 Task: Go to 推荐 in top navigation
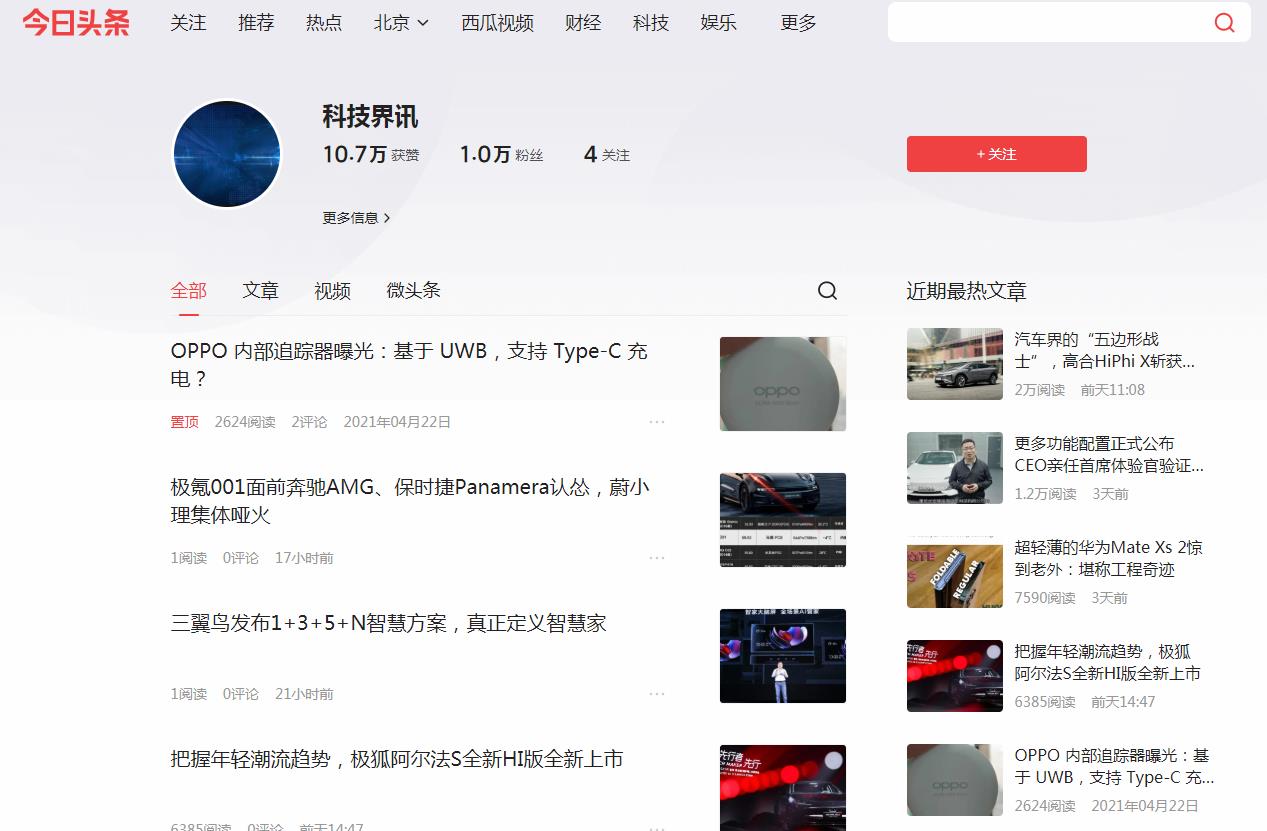tap(256, 22)
